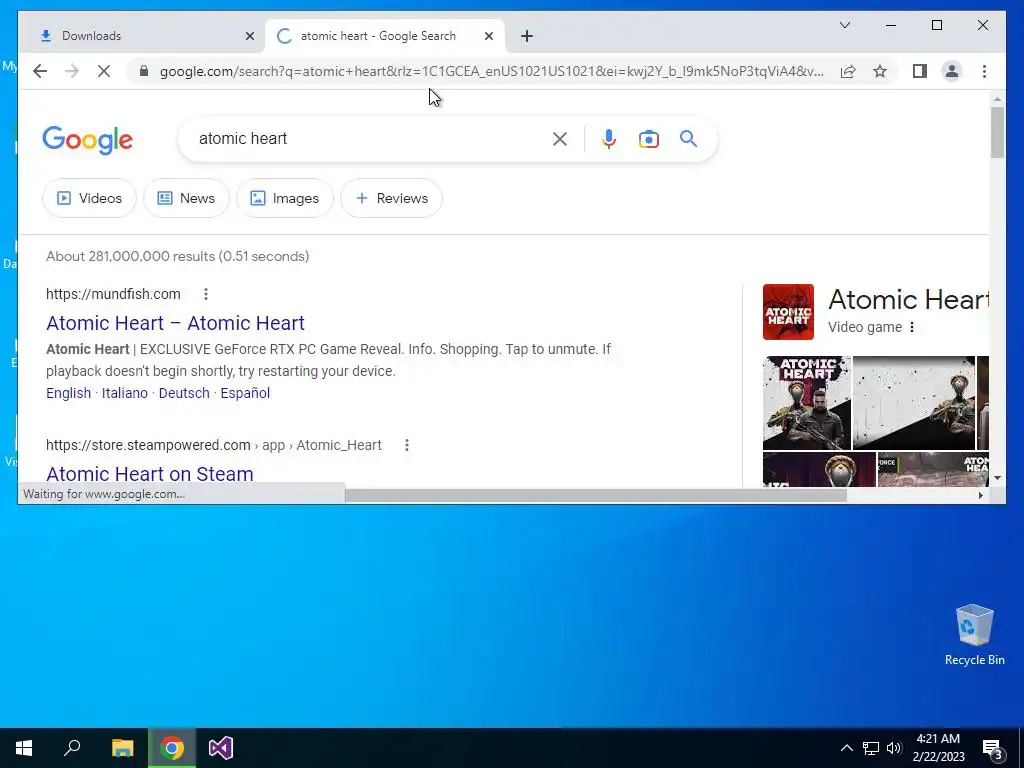
Task: Open site information padlock icon
Action: (x=144, y=71)
